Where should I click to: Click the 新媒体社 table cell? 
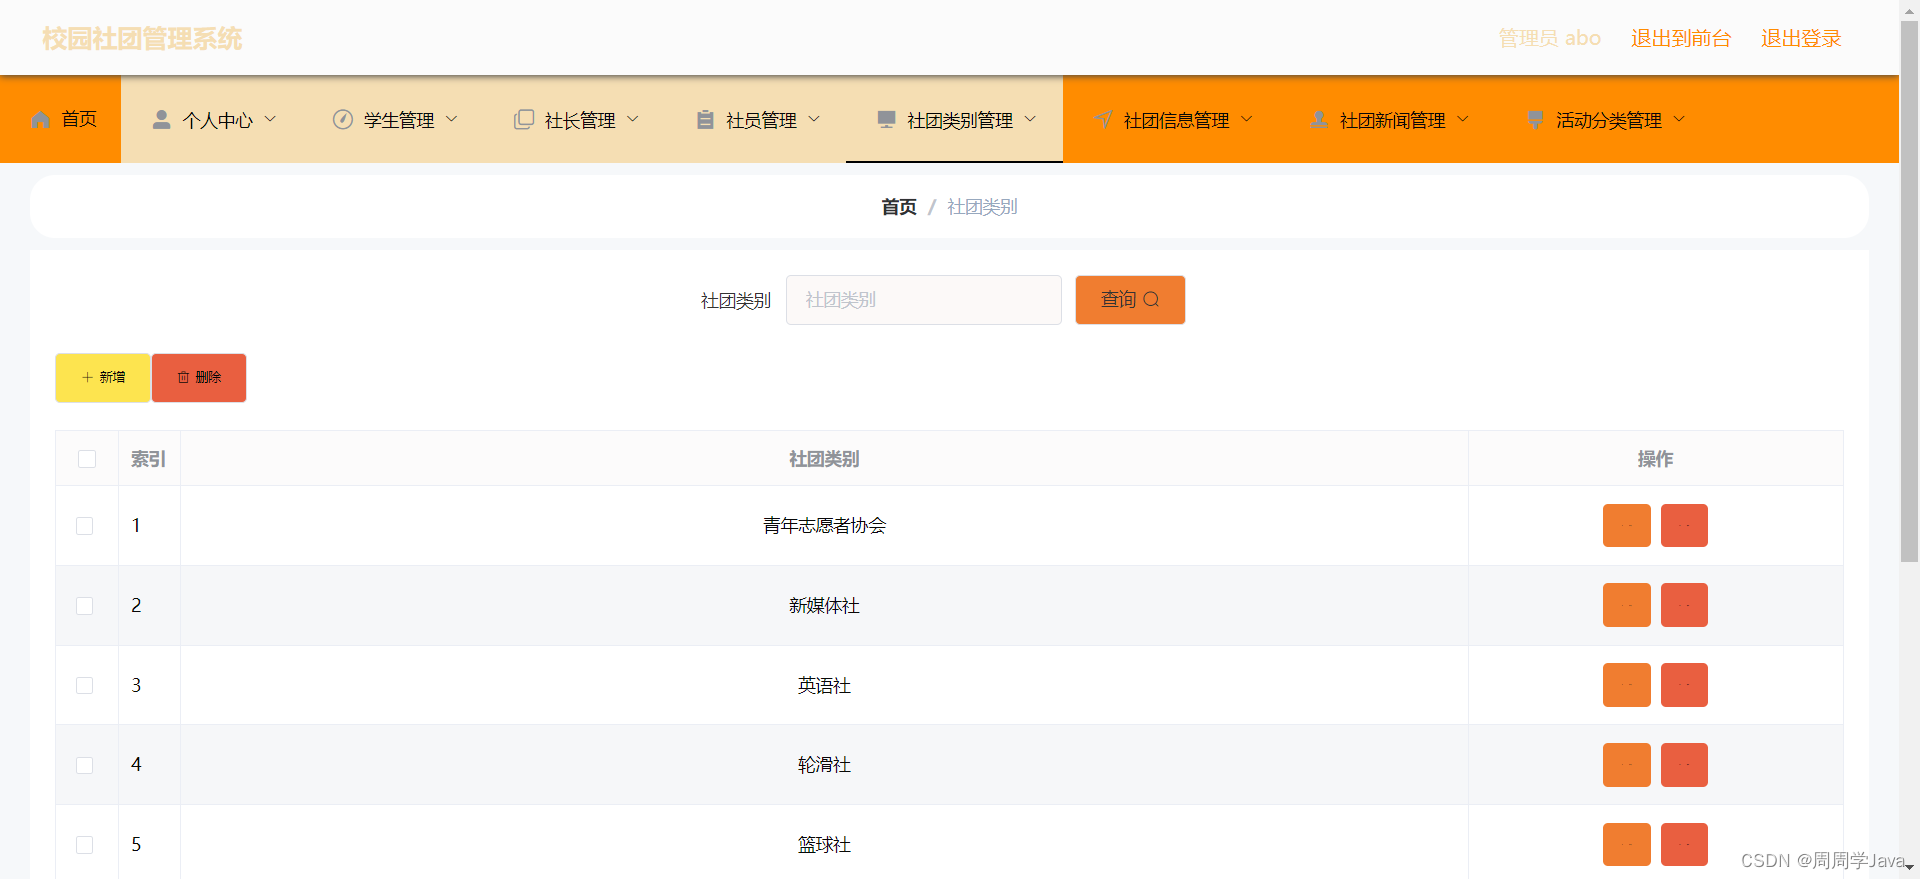[824, 606]
